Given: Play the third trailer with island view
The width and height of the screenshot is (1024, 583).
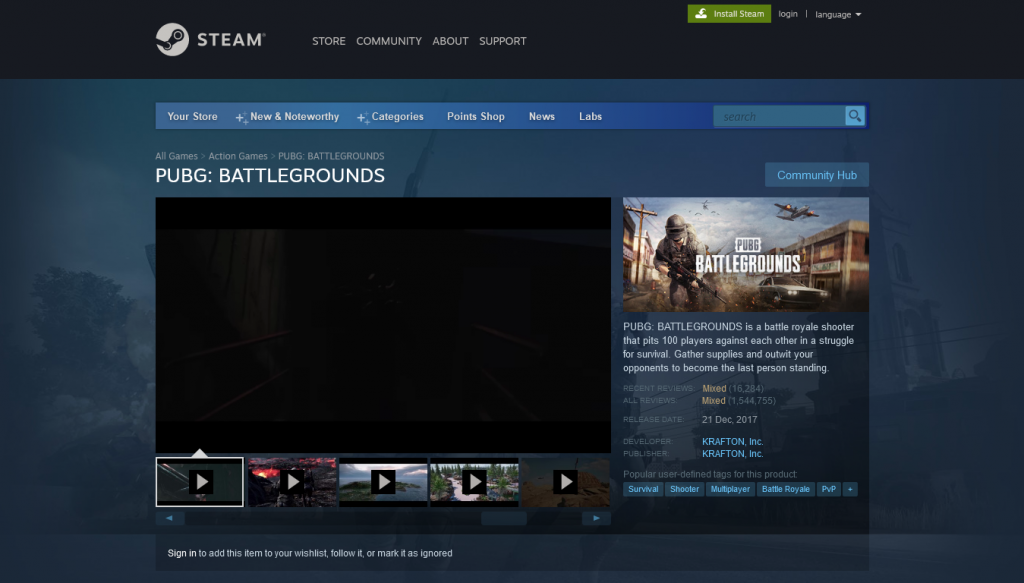Looking at the screenshot, I should (x=383, y=482).
